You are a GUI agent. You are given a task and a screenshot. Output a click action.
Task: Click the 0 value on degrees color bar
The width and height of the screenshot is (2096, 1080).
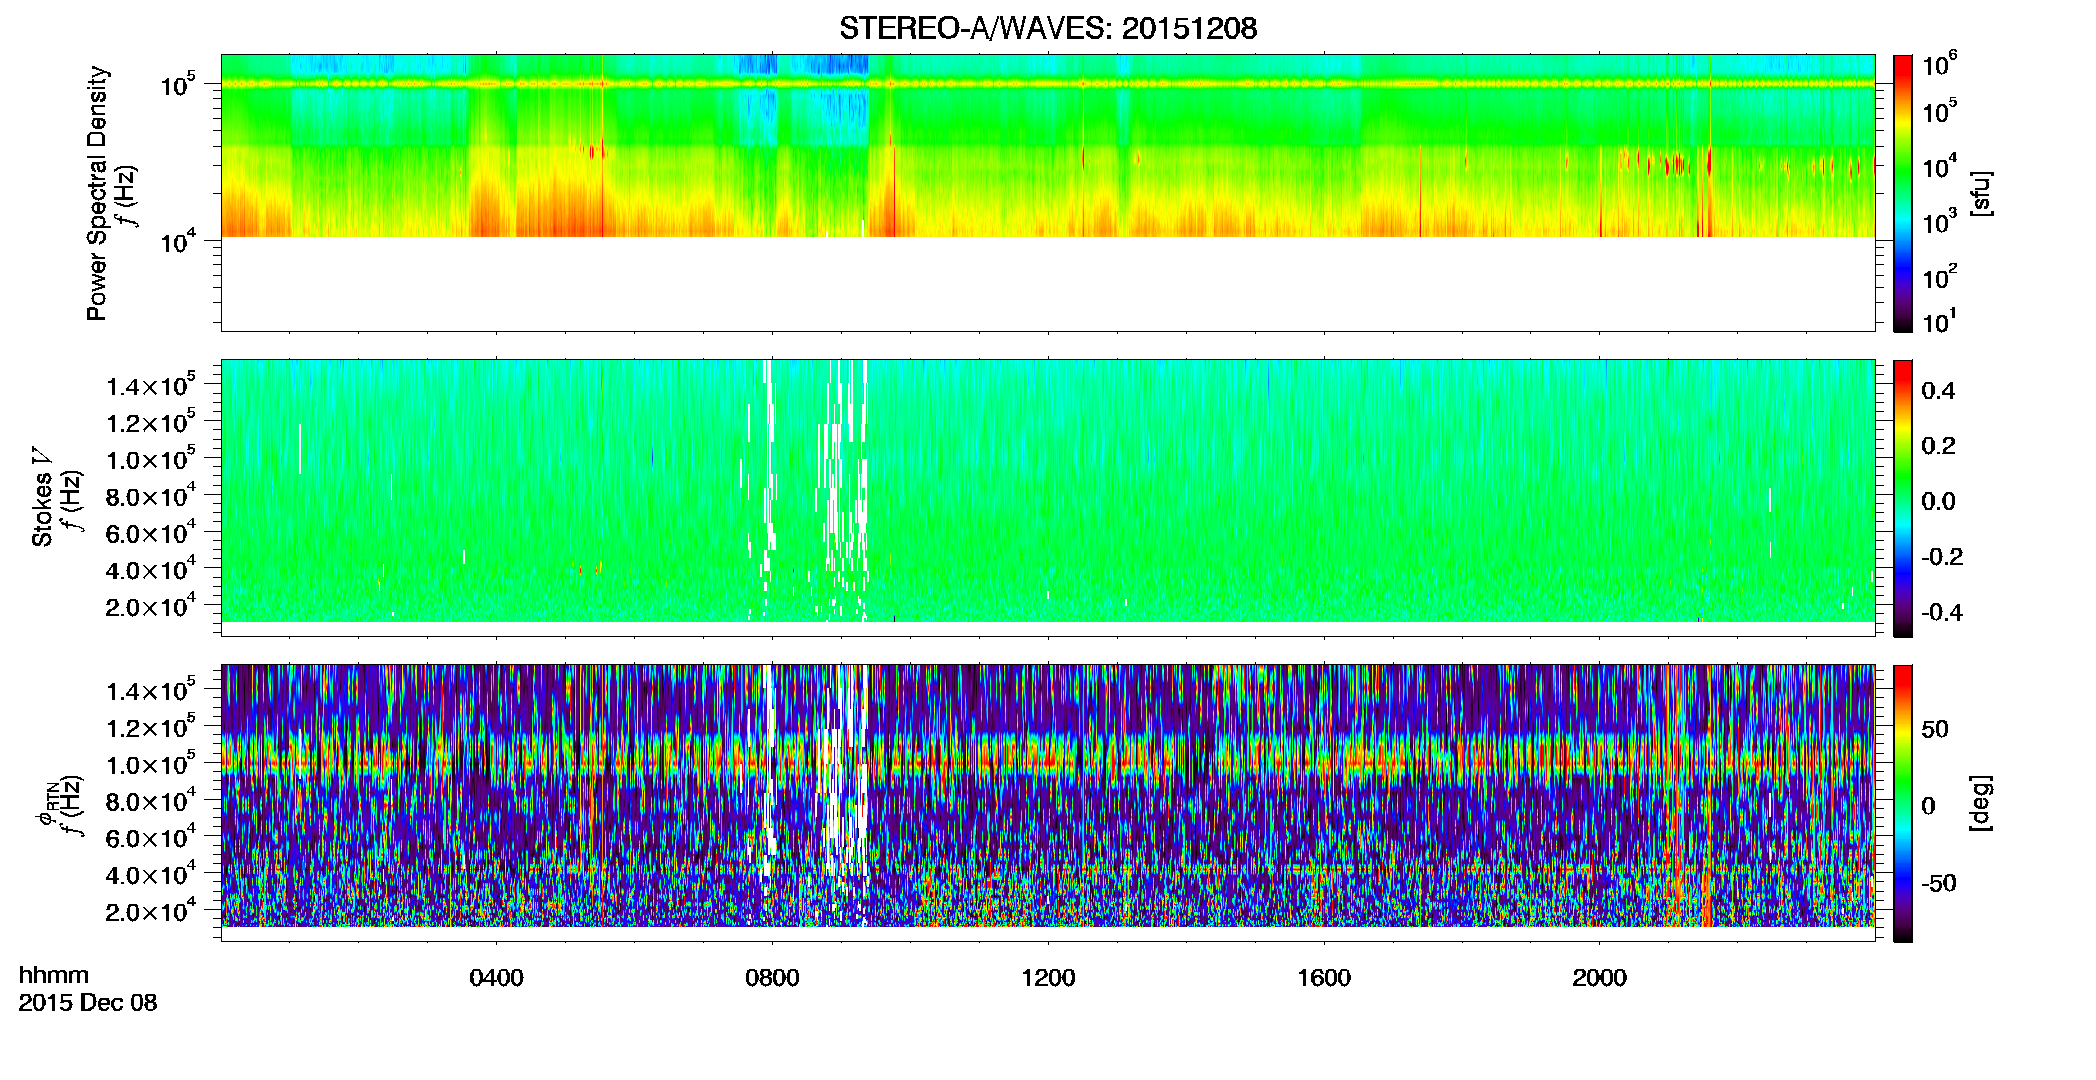(1928, 806)
